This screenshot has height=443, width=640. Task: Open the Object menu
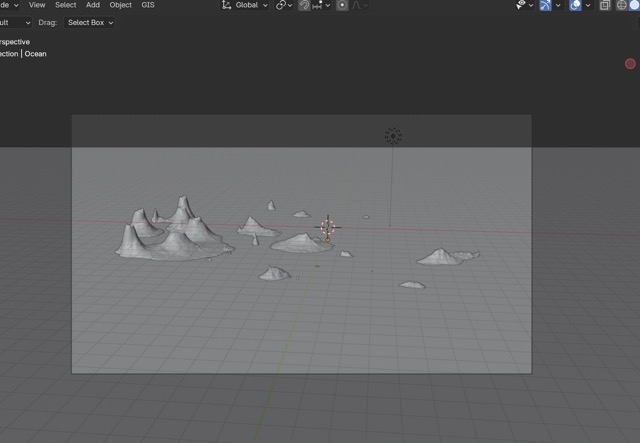(x=120, y=5)
